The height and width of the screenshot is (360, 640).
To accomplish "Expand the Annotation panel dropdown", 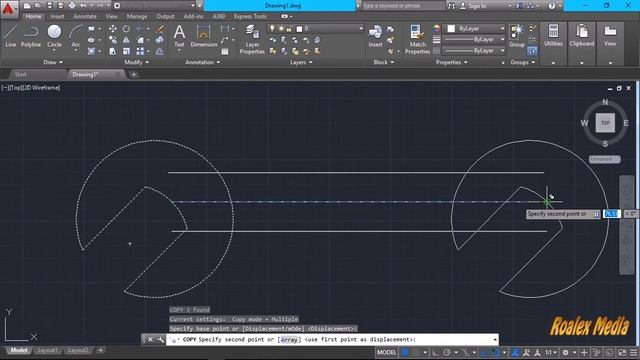I will tap(202, 62).
